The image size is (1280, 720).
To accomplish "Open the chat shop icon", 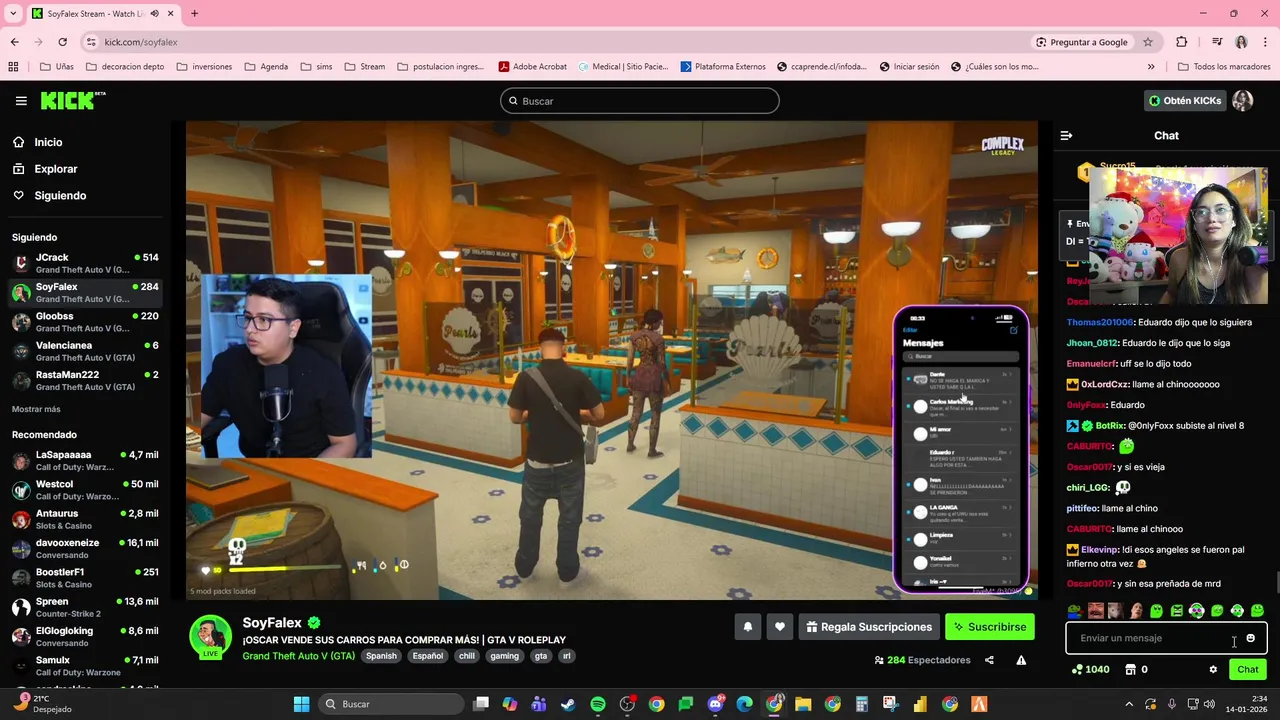I will (1131, 670).
